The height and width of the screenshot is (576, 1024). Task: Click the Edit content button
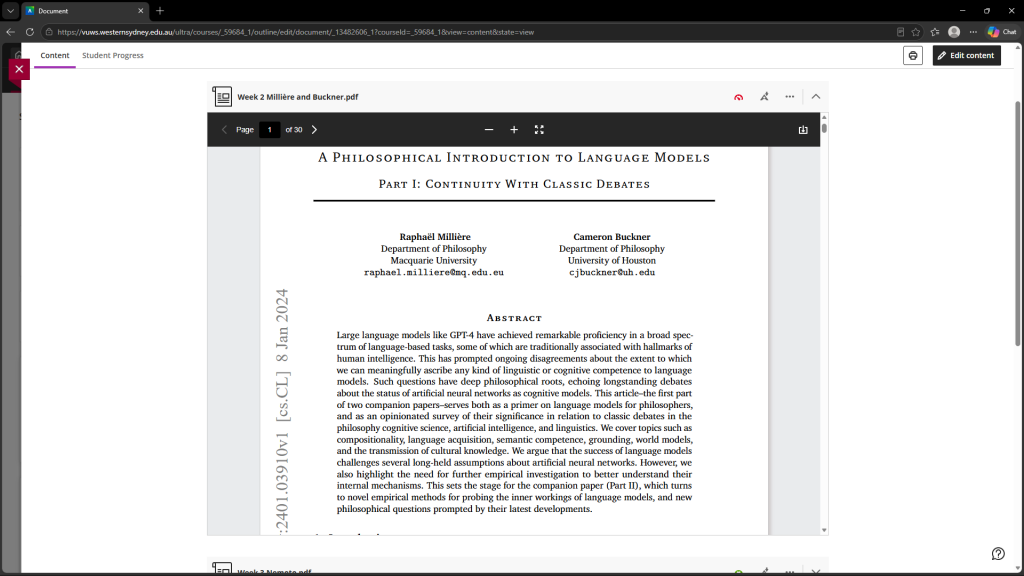click(967, 56)
